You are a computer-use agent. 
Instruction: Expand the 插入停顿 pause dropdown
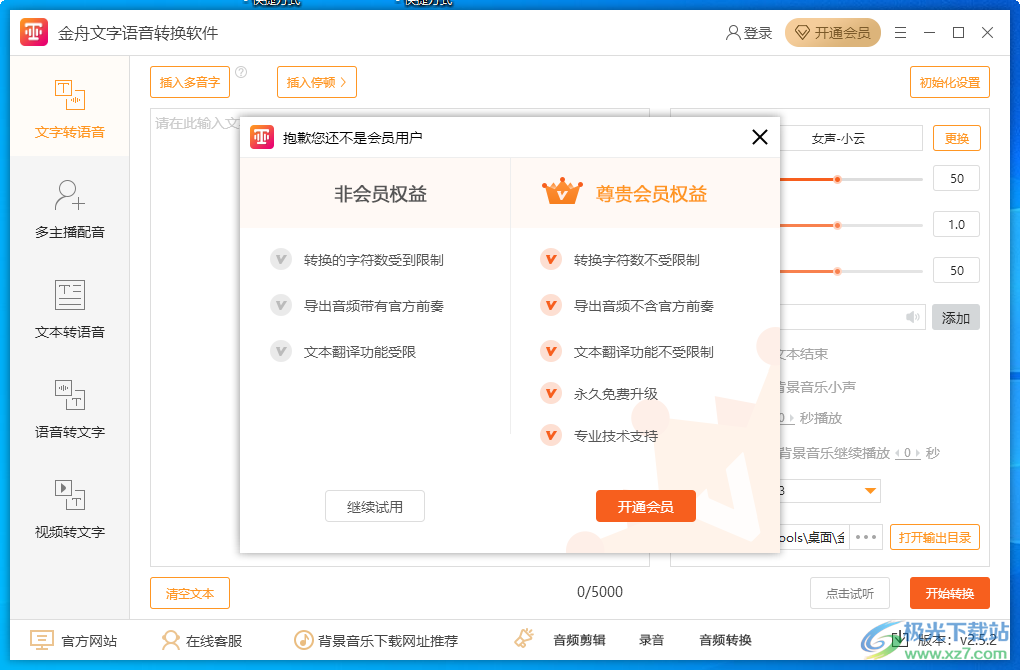(x=316, y=82)
